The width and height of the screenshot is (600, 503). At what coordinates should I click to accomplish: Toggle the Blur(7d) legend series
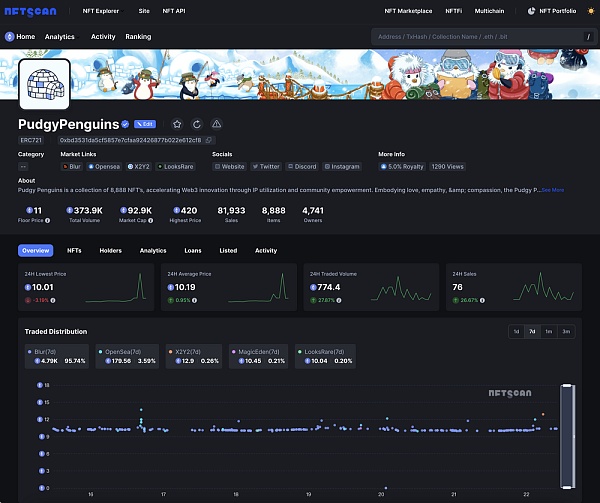point(57,355)
